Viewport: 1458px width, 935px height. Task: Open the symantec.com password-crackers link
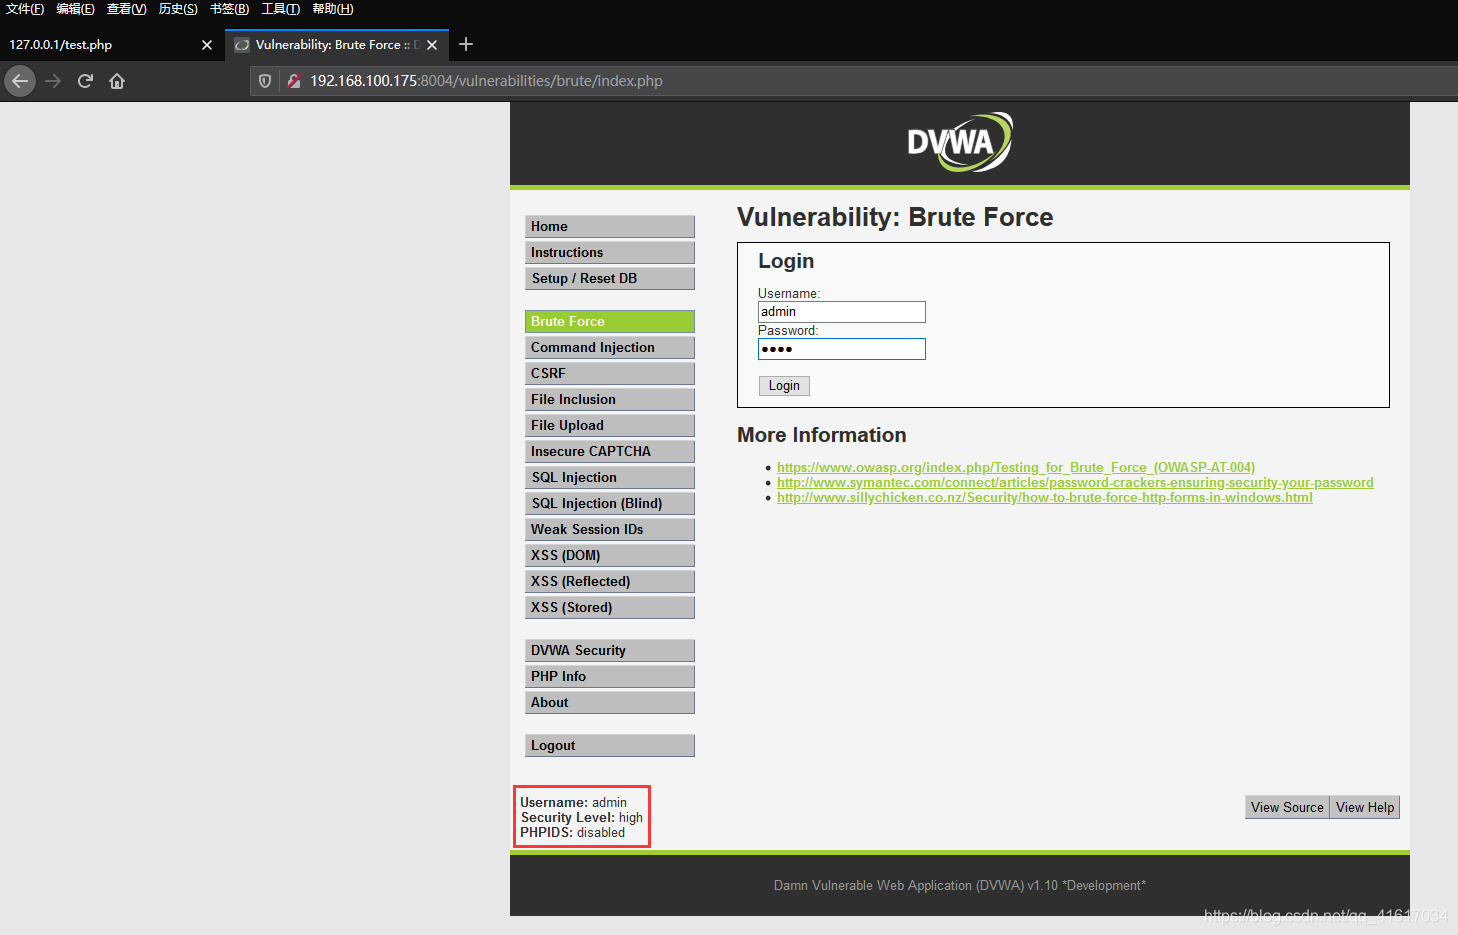[1075, 482]
